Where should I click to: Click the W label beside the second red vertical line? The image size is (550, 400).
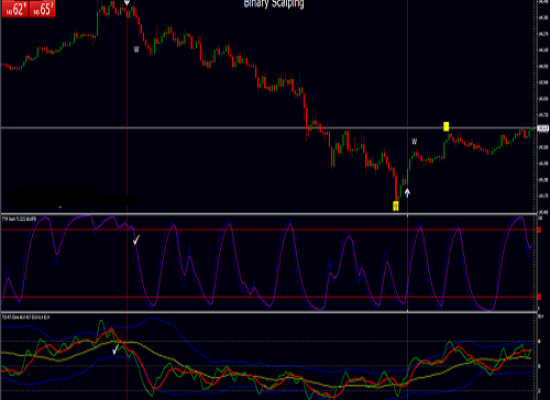tap(414, 142)
